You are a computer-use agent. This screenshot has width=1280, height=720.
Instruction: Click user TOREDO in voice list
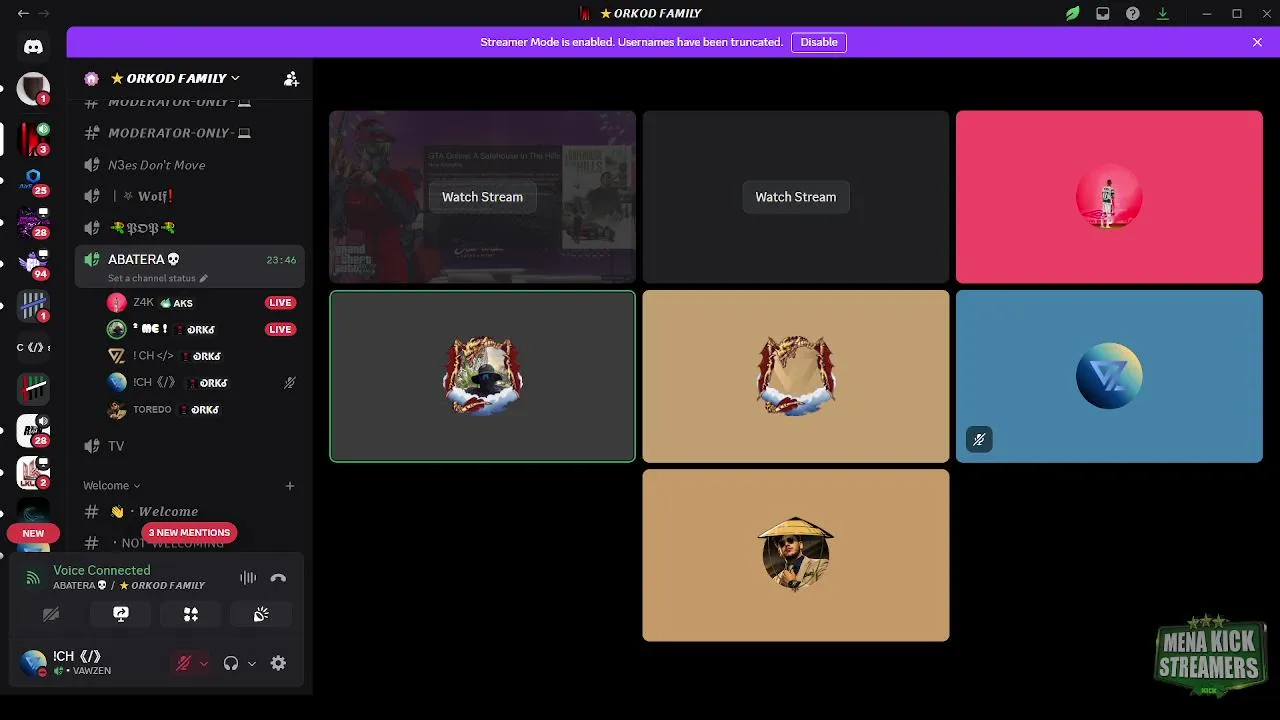(x=200, y=409)
